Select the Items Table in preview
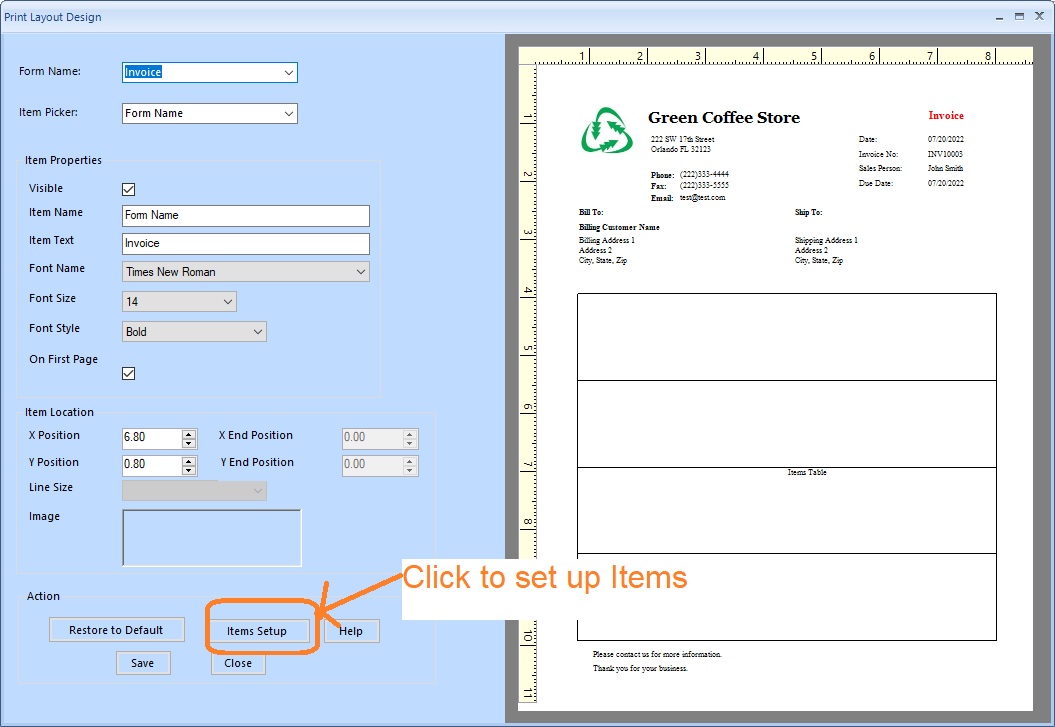 point(806,472)
